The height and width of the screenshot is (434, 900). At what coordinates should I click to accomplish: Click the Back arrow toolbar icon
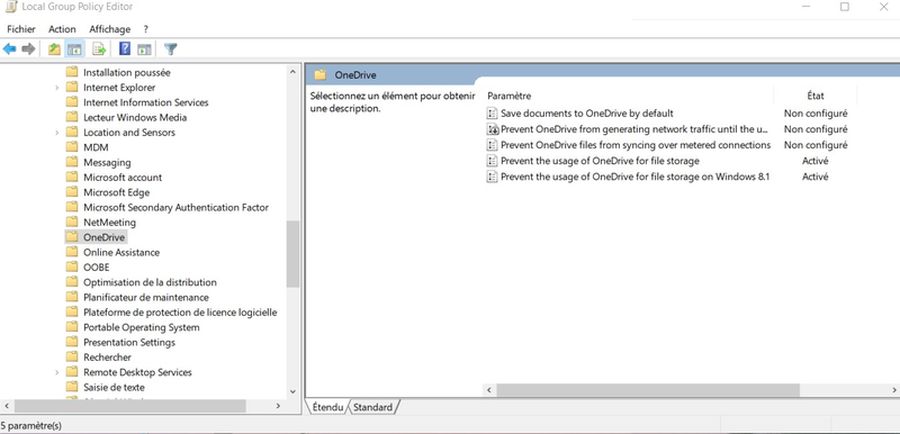[x=9, y=49]
